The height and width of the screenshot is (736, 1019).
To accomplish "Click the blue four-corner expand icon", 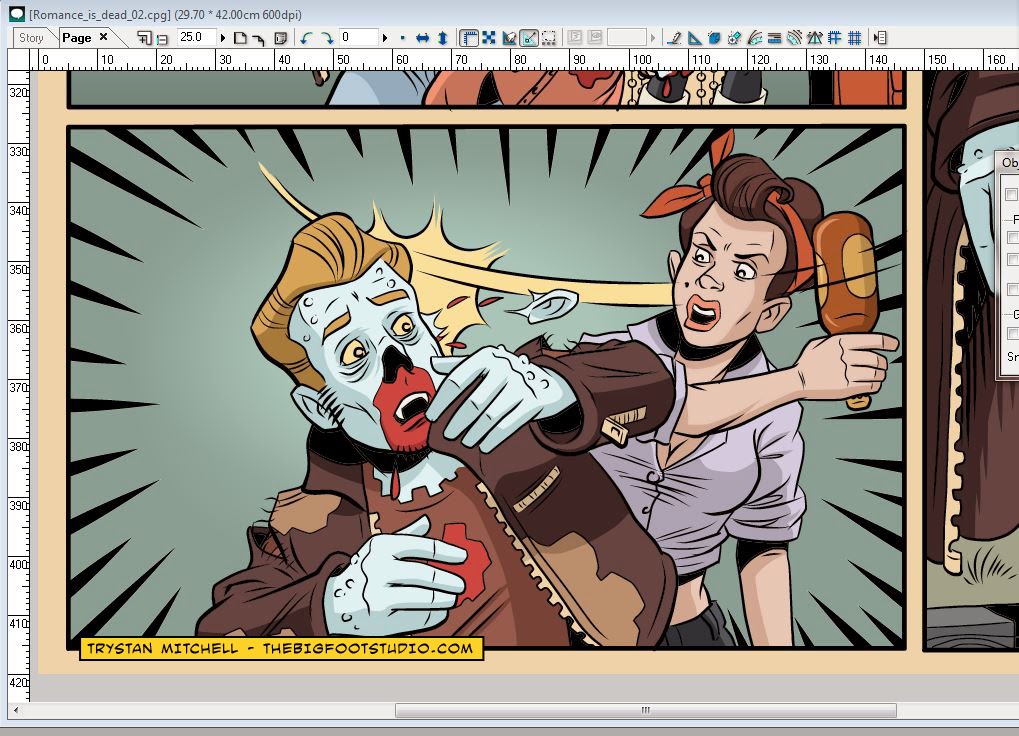I will click(x=489, y=38).
